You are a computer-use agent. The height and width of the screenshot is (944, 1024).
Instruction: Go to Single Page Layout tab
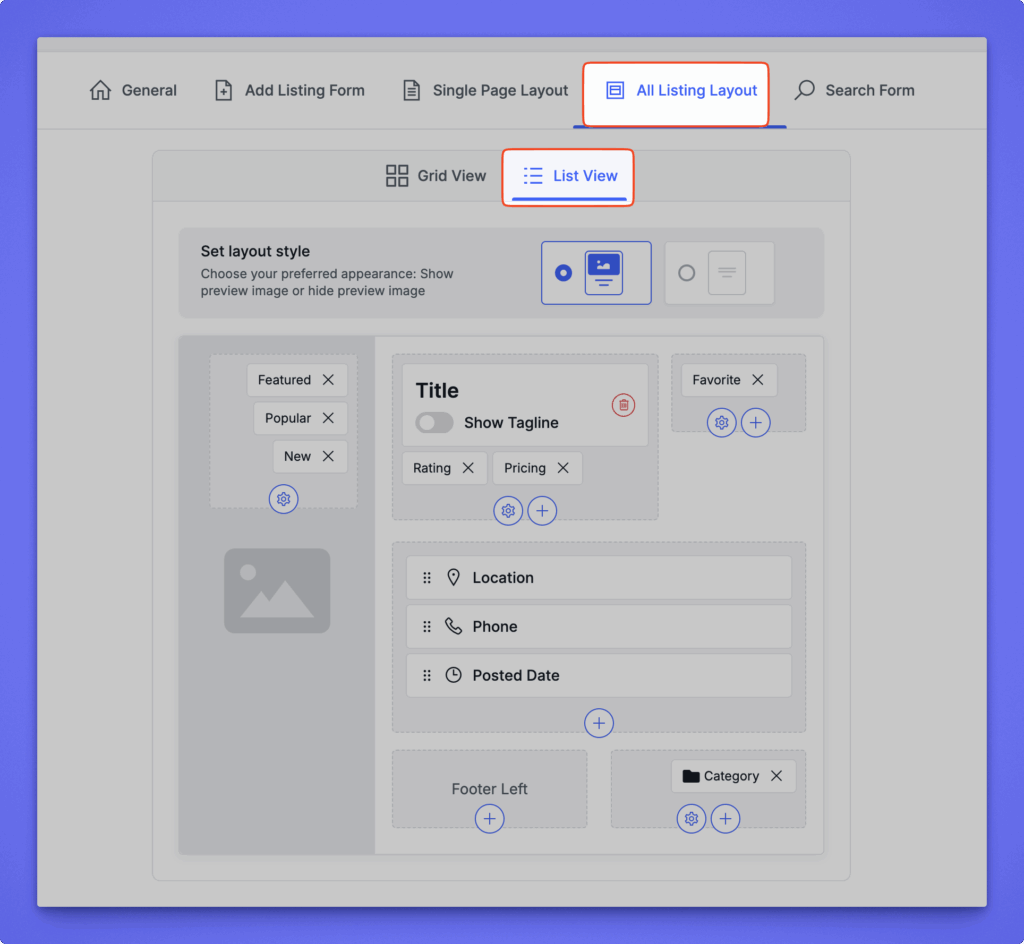click(x=485, y=90)
